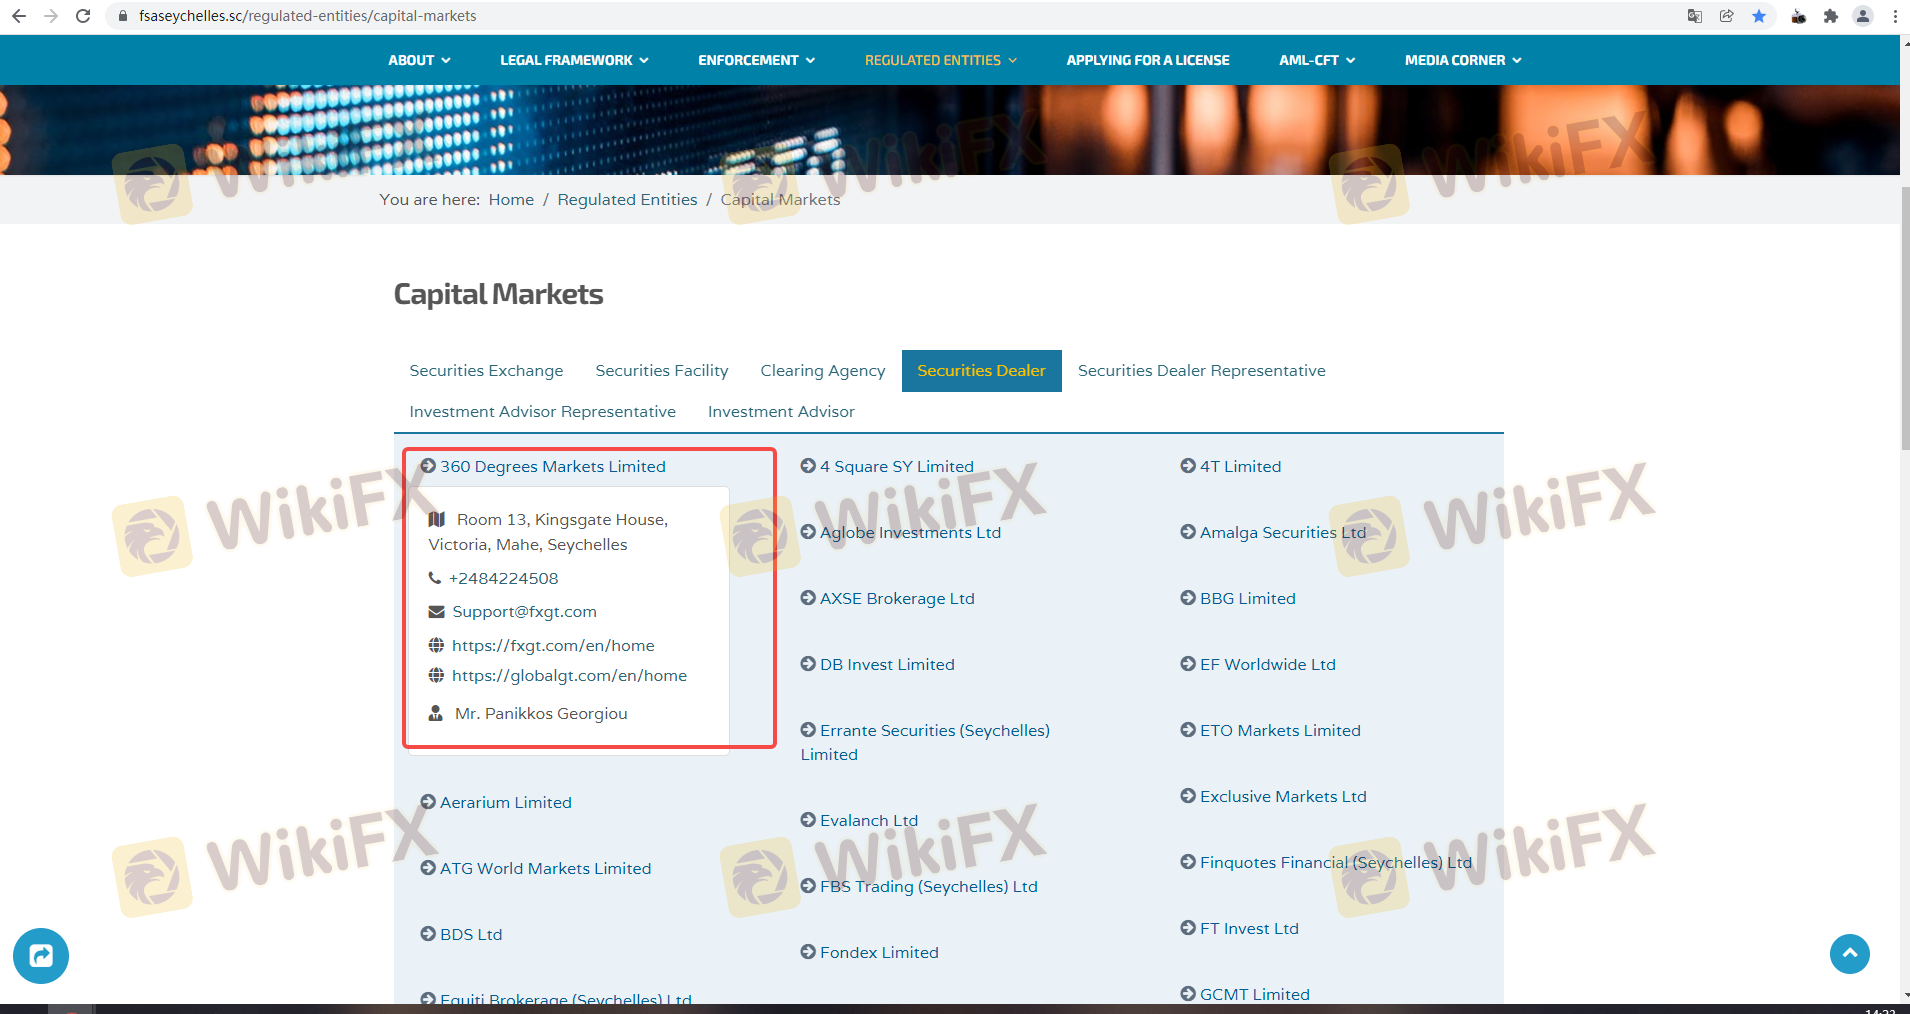Click the browser reload icon
The image size is (1910, 1014).
(x=83, y=16)
